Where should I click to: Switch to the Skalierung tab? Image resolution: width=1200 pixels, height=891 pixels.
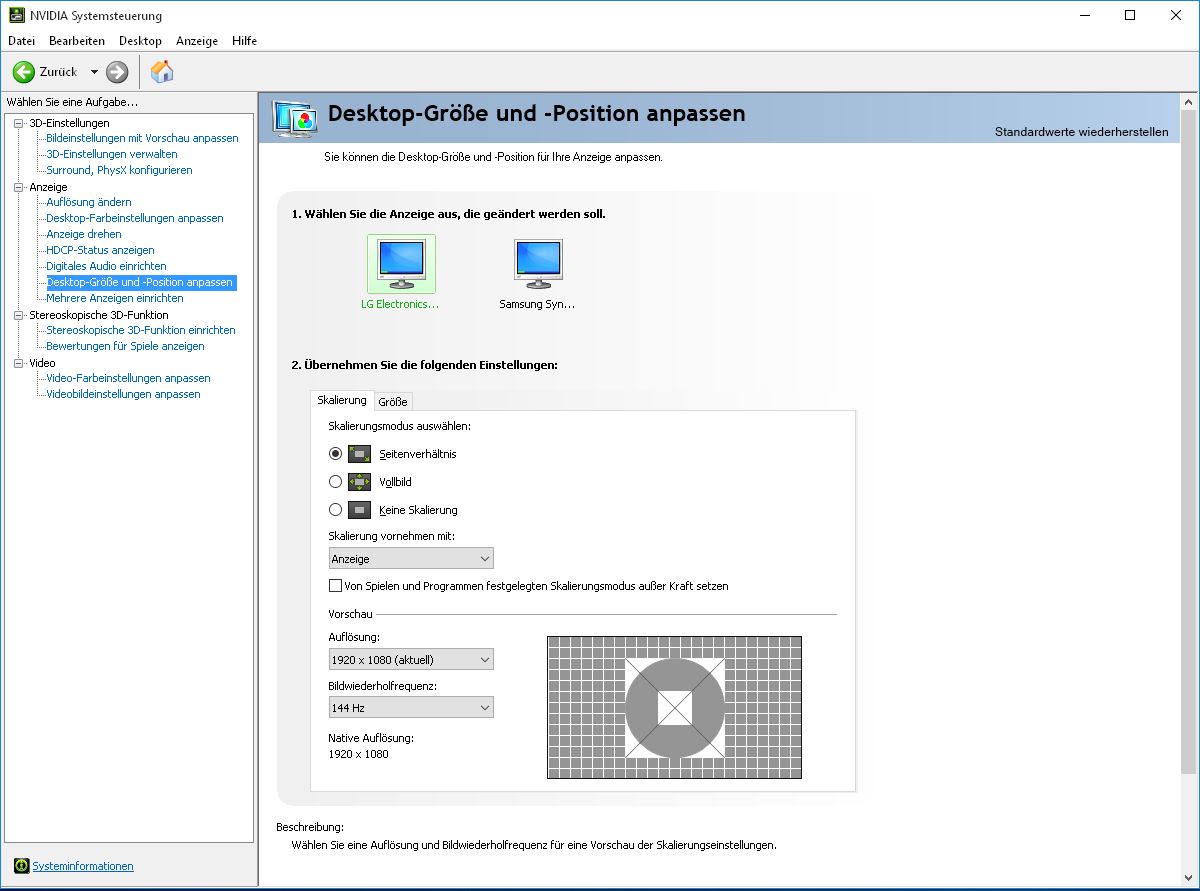(342, 400)
